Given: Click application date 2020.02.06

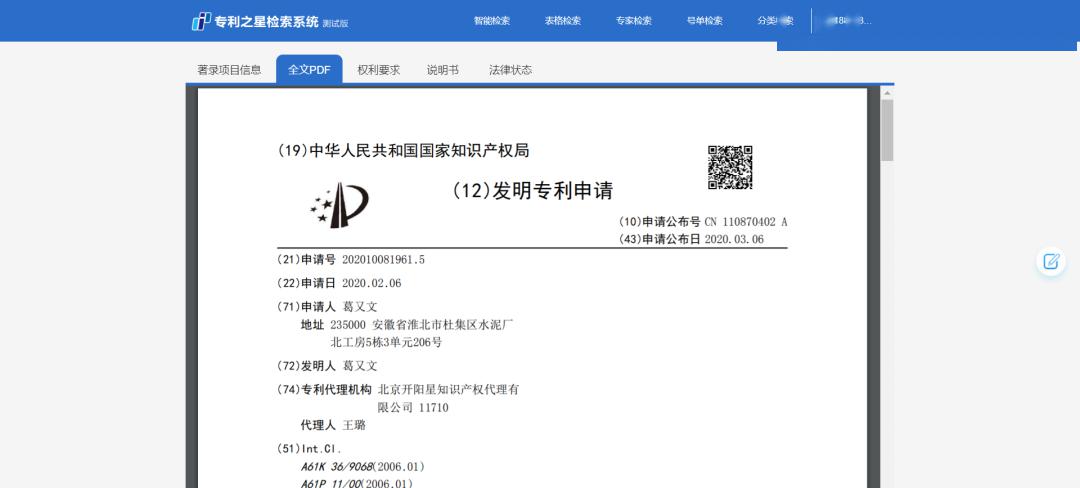Looking at the screenshot, I should [x=371, y=283].
